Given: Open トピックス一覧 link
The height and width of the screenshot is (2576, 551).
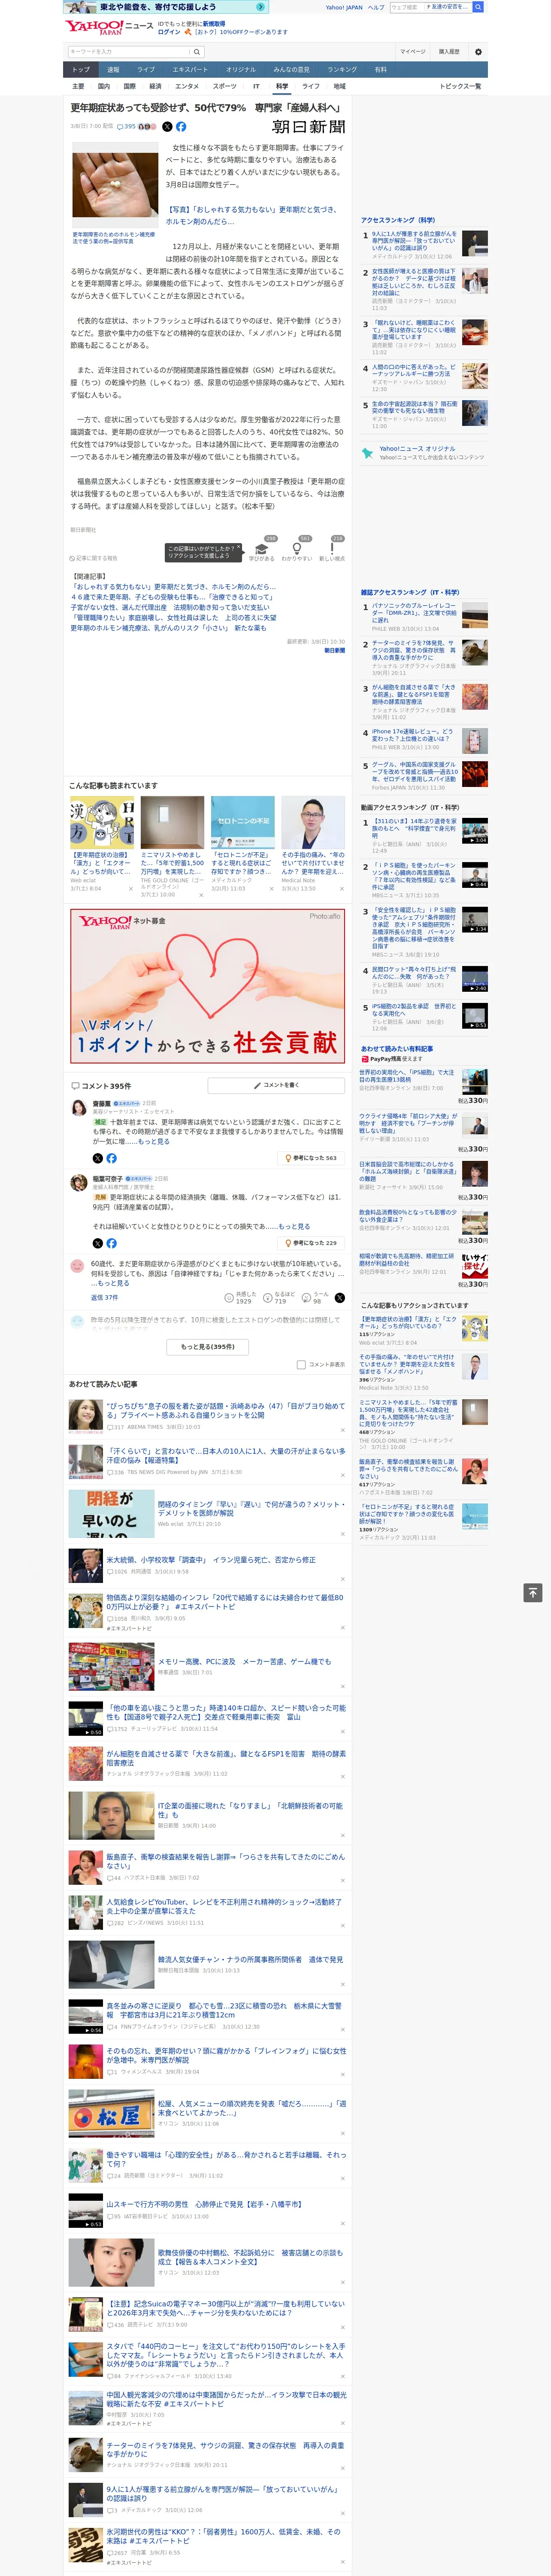Looking at the screenshot, I should coord(460,86).
